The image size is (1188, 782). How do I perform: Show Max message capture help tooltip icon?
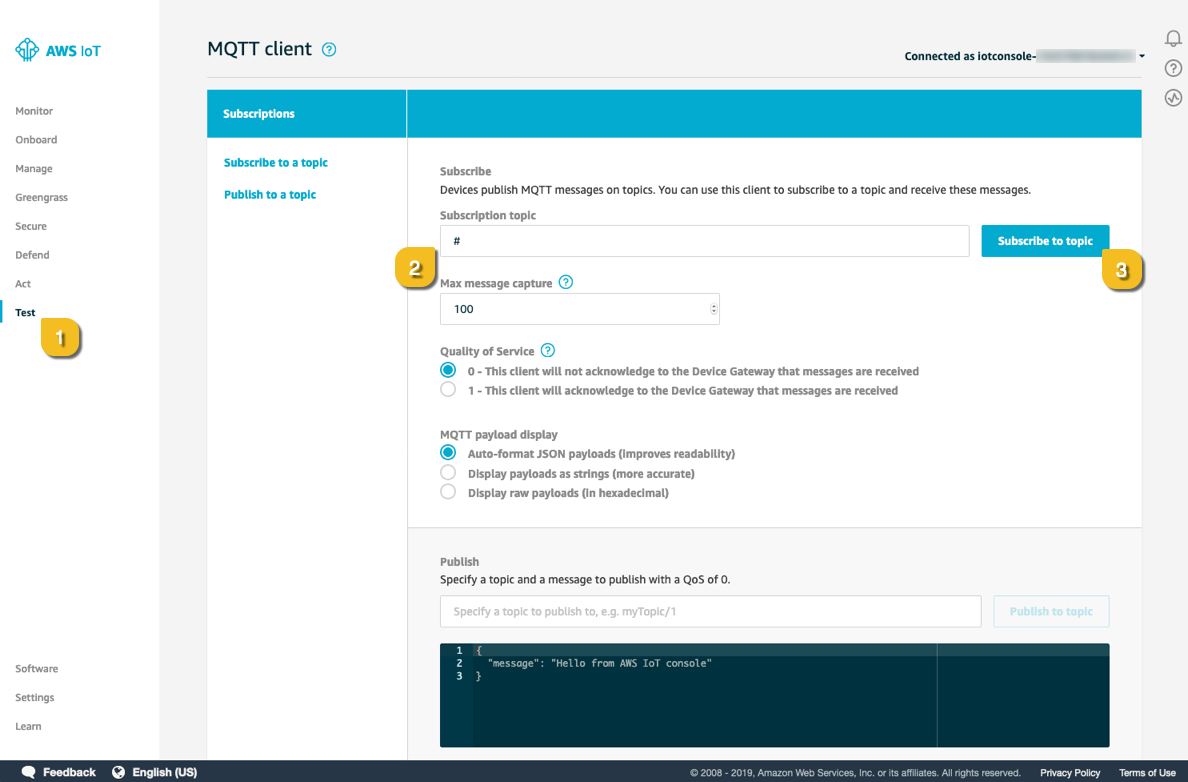[x=565, y=282]
